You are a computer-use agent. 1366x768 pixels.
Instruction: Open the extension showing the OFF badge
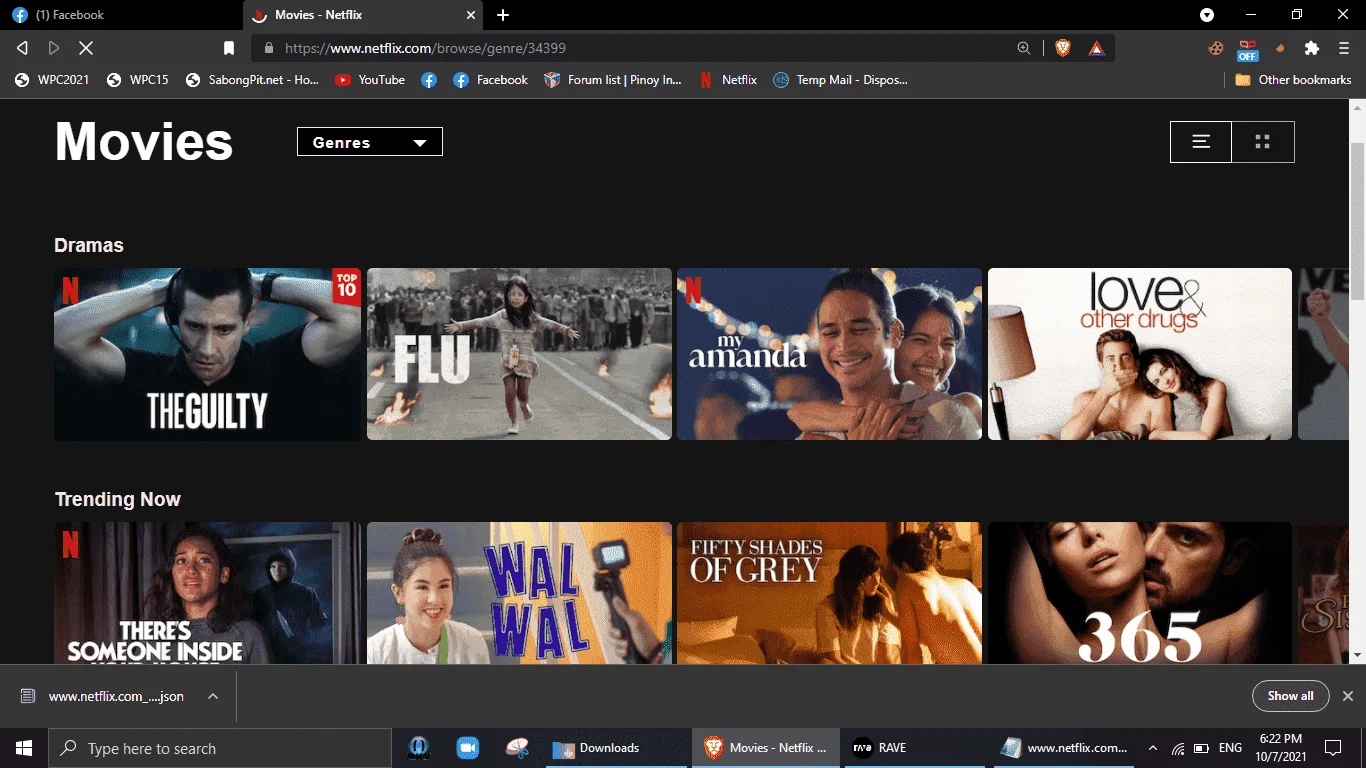click(1248, 49)
